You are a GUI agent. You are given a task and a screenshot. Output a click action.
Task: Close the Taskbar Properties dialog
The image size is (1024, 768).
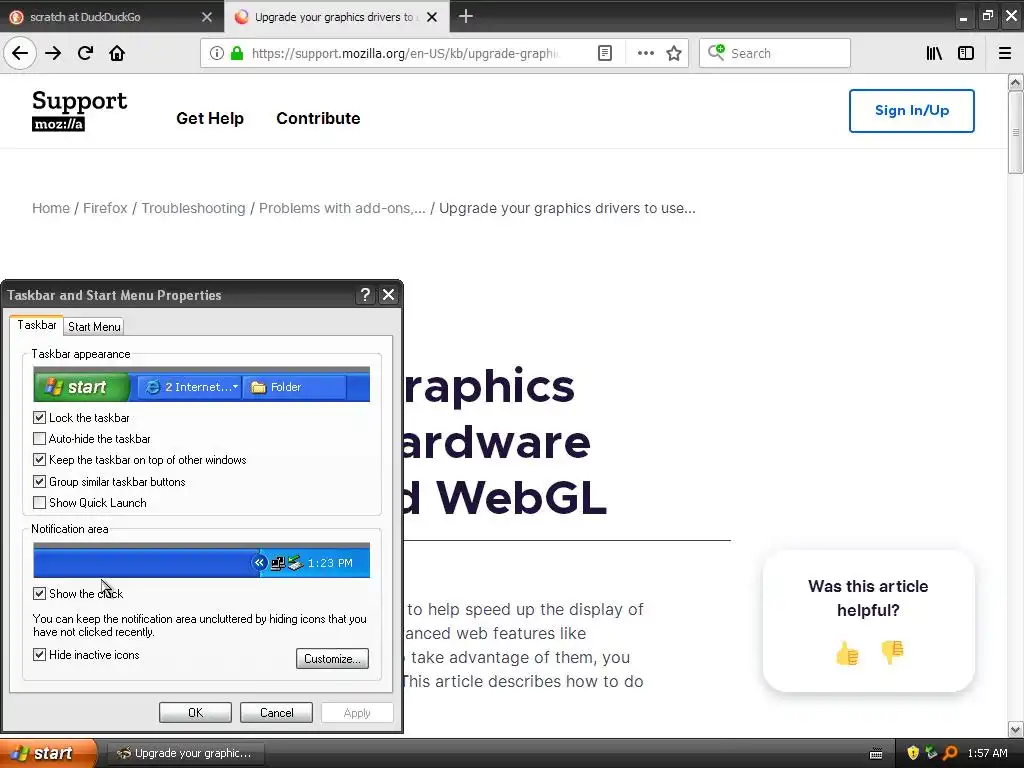coord(389,295)
